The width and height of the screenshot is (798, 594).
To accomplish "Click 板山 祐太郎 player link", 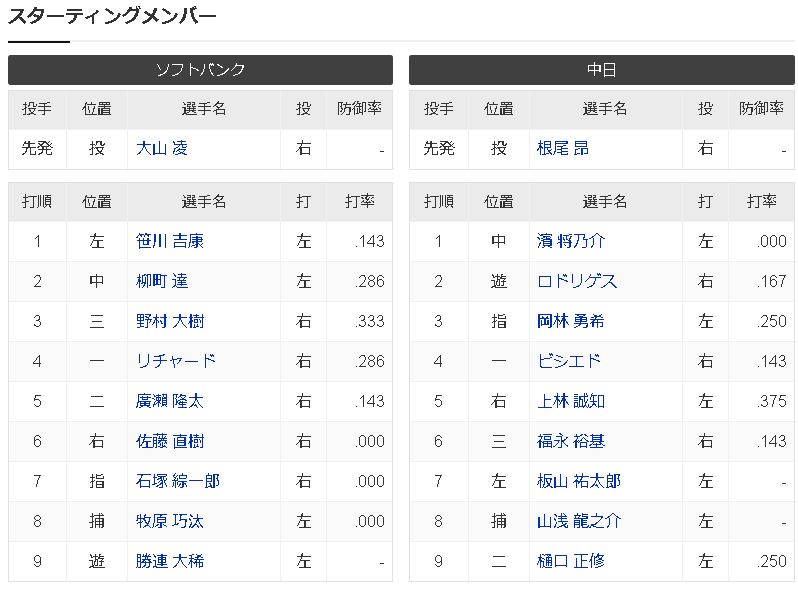I will (579, 481).
